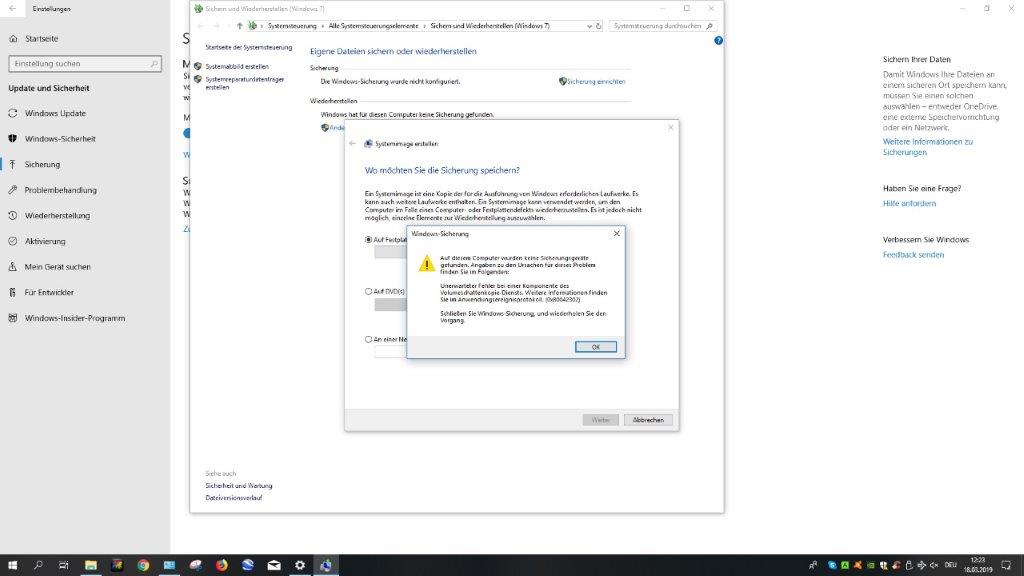The height and width of the screenshot is (576, 1024).
Task: Click the refresh button beside address bar
Action: (599, 26)
